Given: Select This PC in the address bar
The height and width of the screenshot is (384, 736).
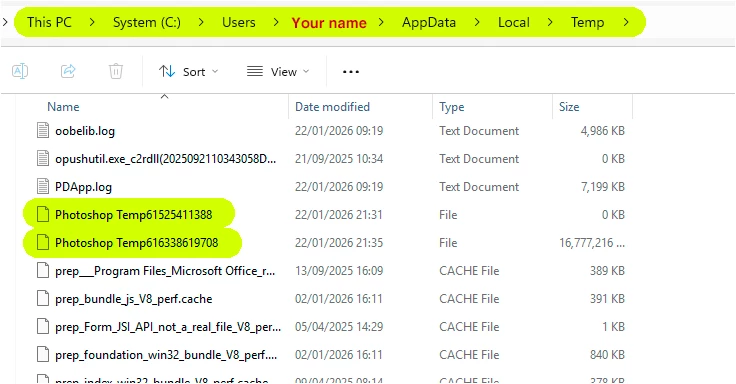Looking at the screenshot, I should [49, 22].
